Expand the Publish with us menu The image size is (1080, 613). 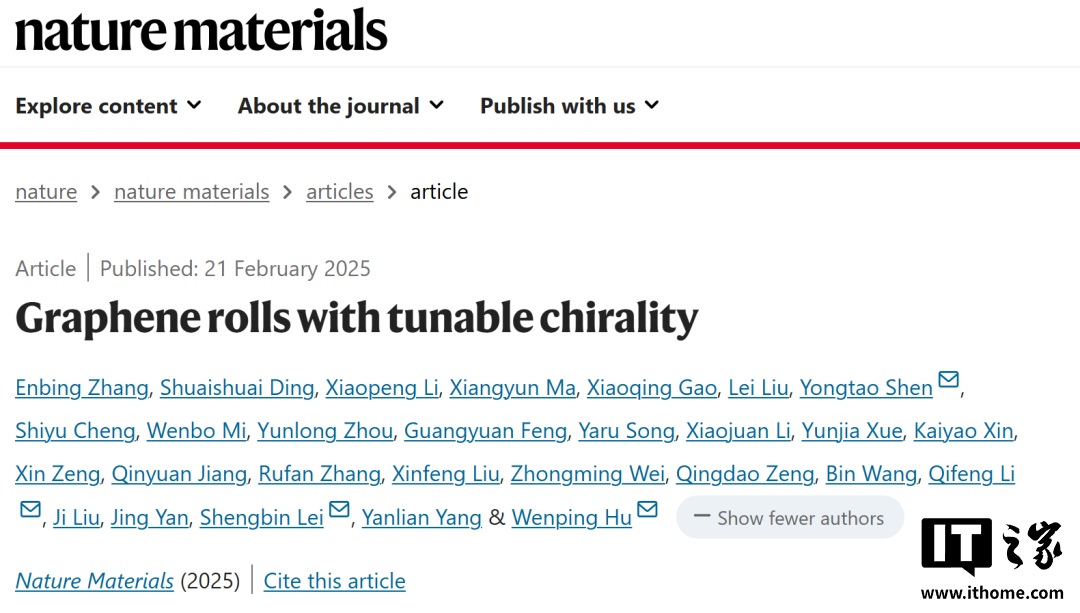tap(569, 106)
